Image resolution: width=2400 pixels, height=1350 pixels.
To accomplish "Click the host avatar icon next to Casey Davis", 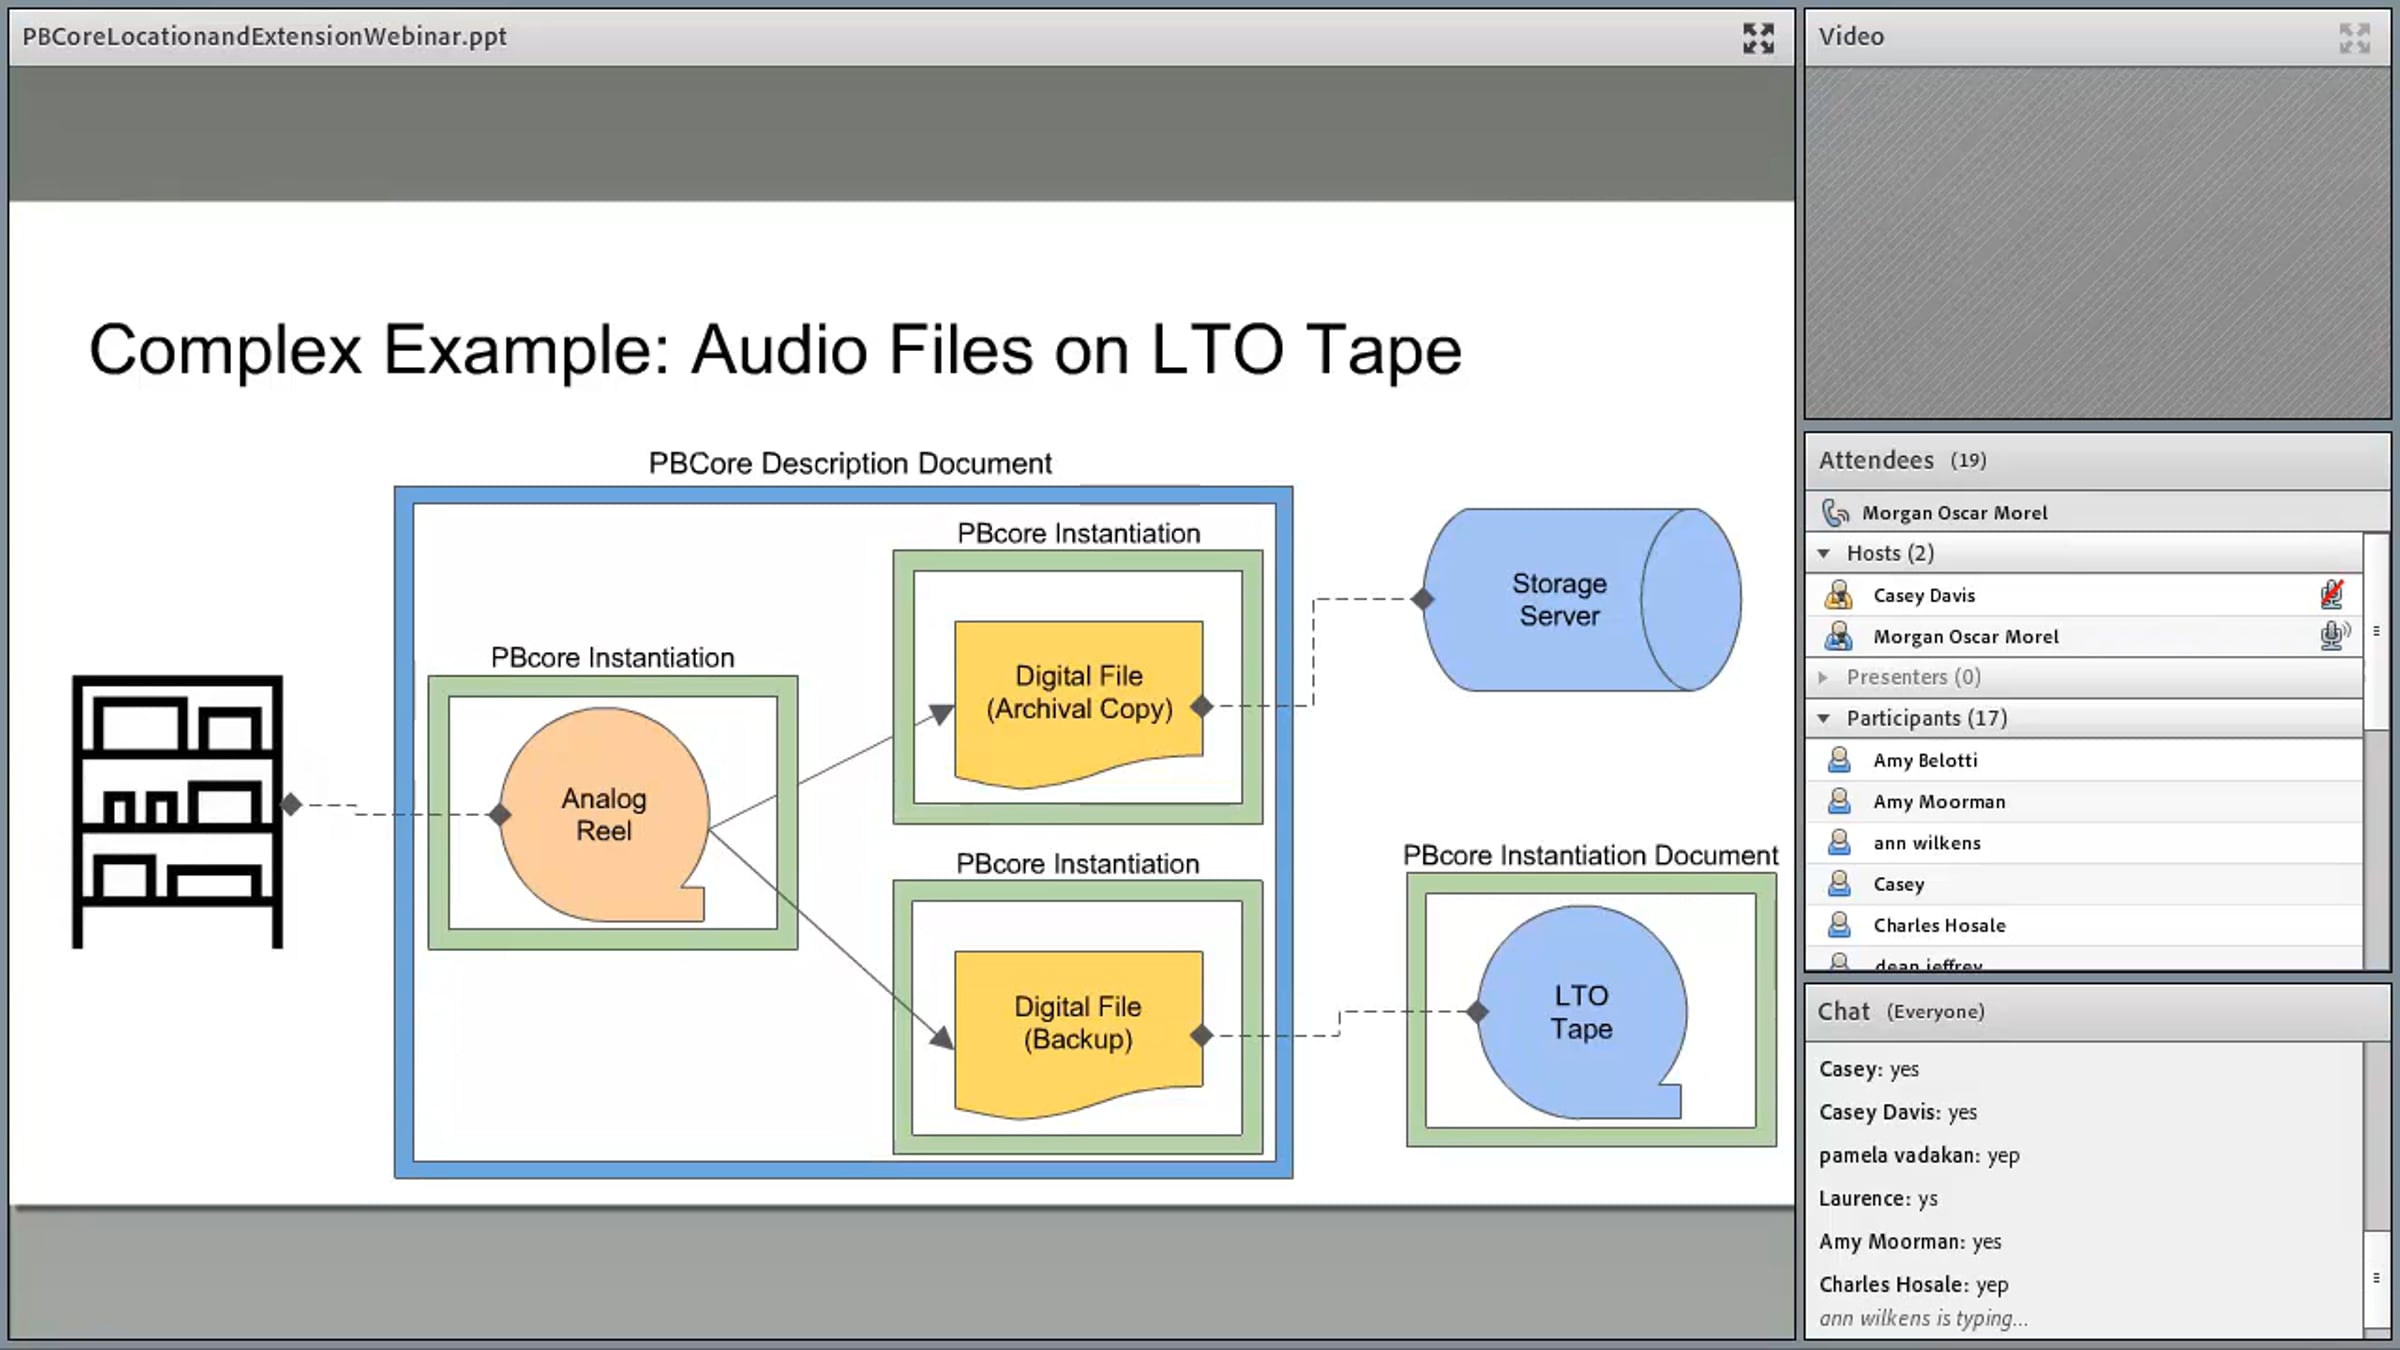I will [x=1838, y=594].
